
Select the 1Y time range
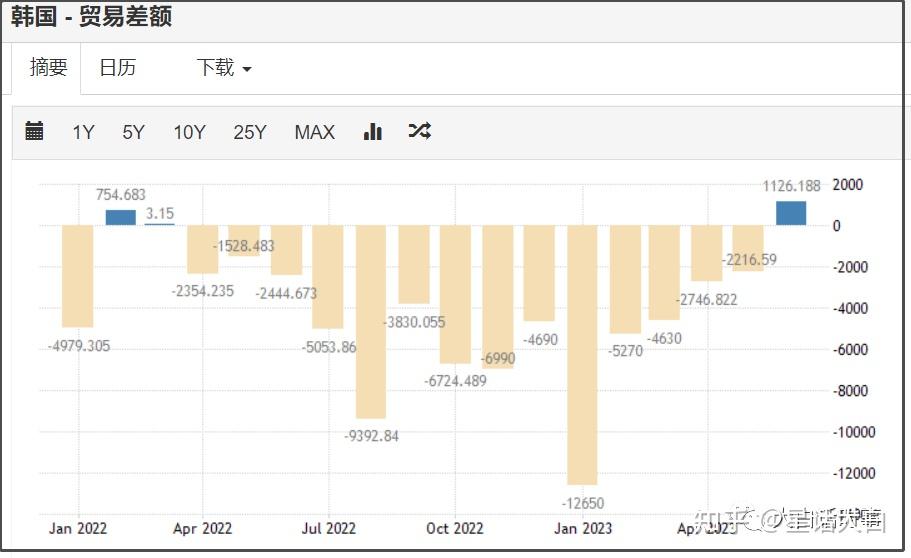[x=84, y=133]
